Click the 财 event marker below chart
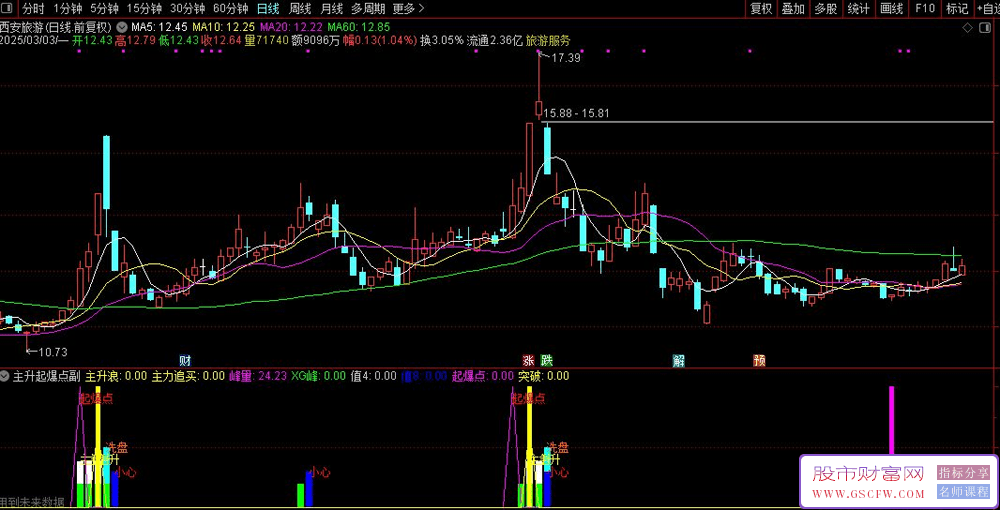This screenshot has width=1000, height=510. point(185,360)
